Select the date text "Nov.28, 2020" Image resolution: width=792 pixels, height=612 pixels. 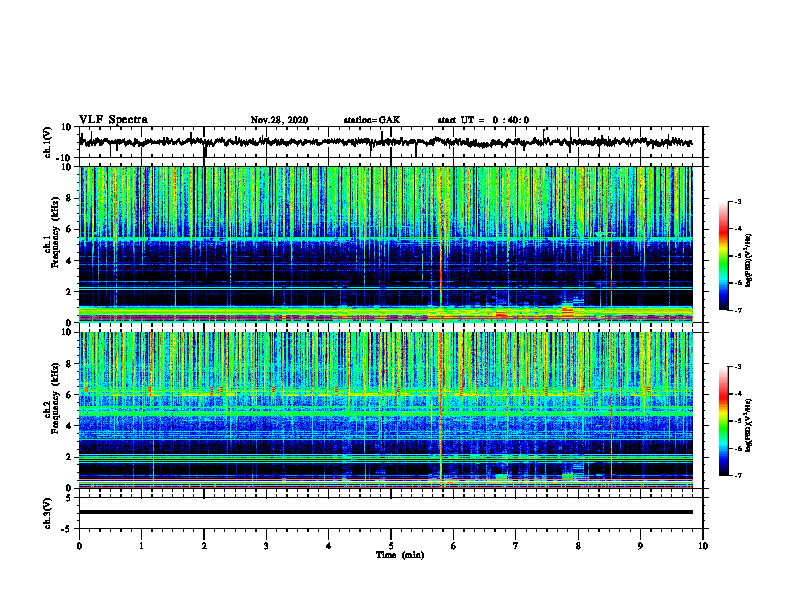point(279,120)
